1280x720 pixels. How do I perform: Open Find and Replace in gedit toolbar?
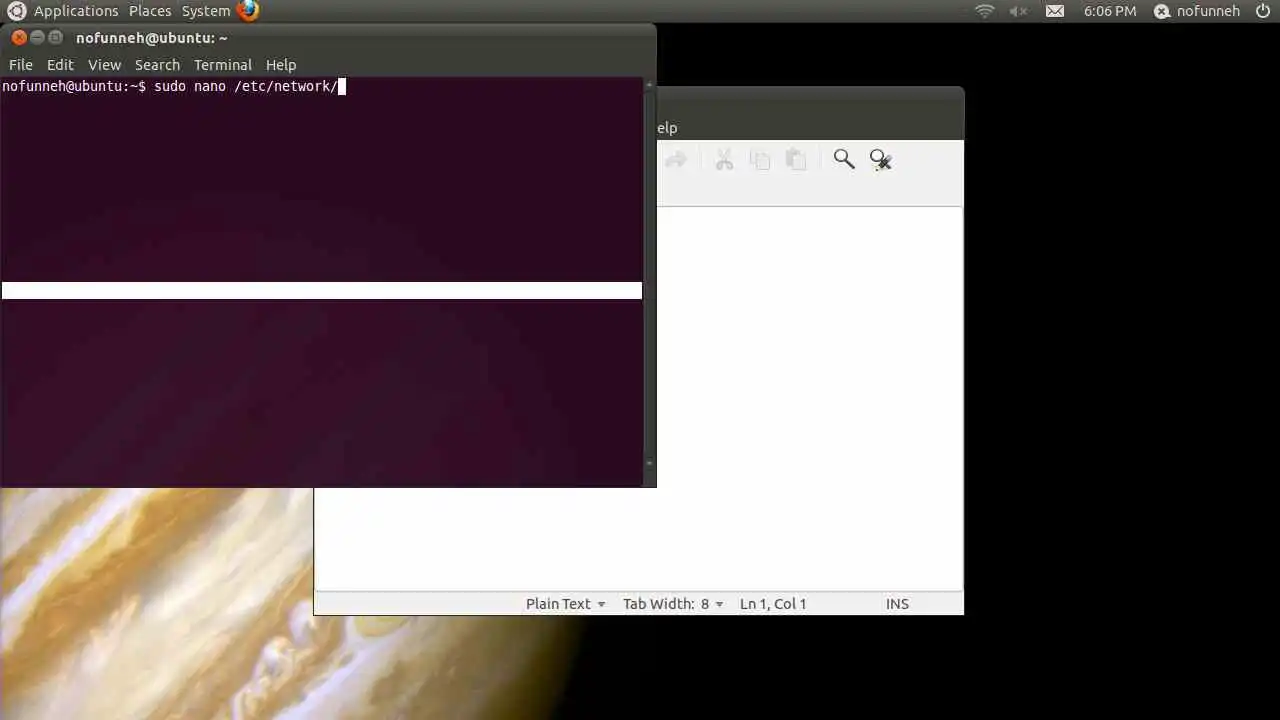point(880,159)
